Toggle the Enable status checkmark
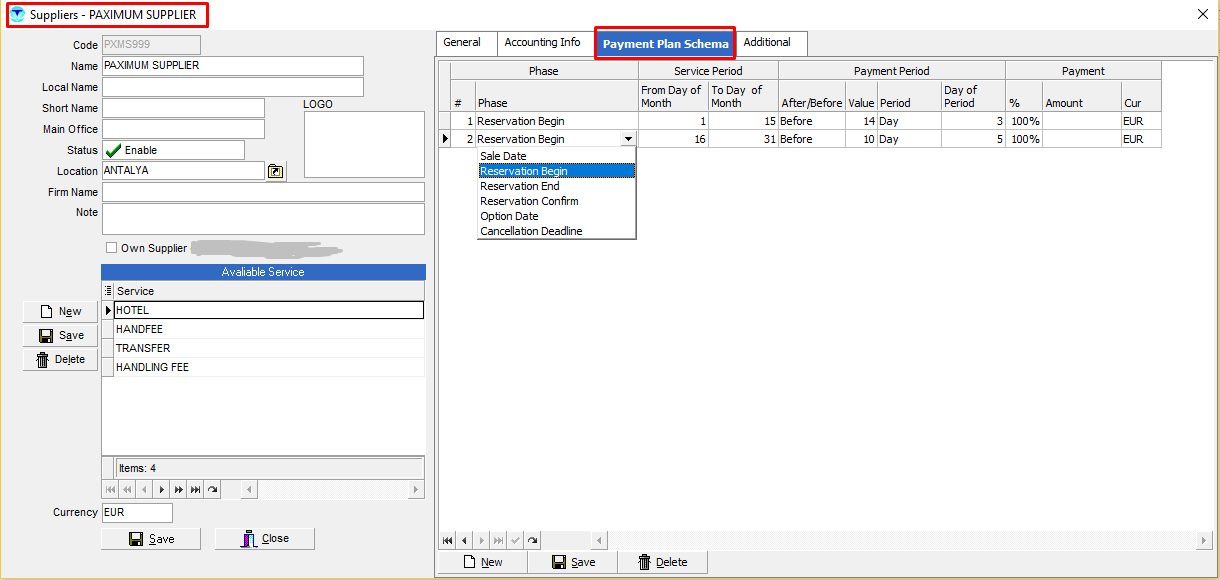The width and height of the screenshot is (1220, 580). pos(113,150)
